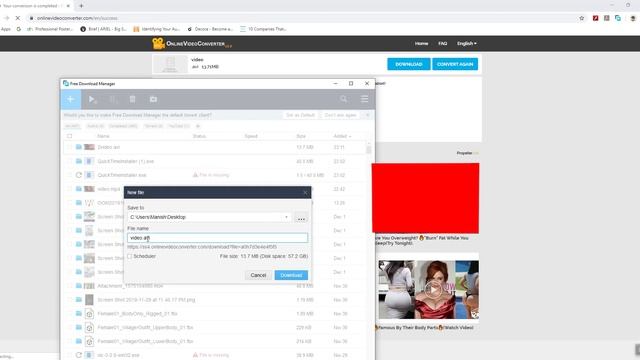Image resolution: width=640 pixels, height=360 pixels.
Task: Open the FAQ link on OnlineVideoConverter
Action: (x=442, y=43)
